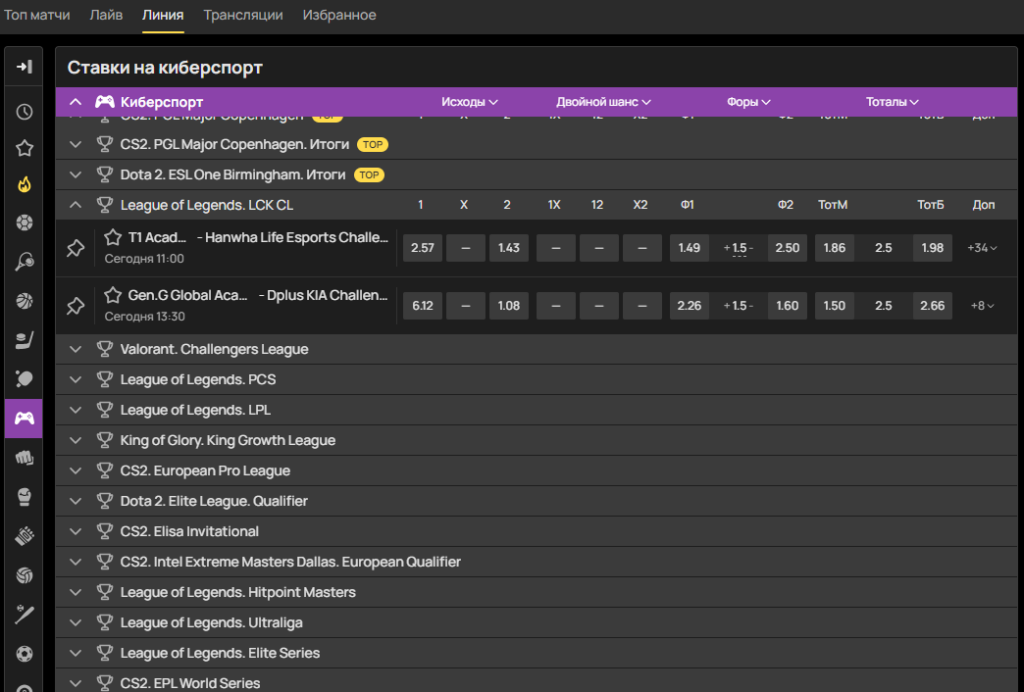The width and height of the screenshot is (1024, 692).
Task: Bet on Dplus KIA win at 1.08
Action: click(509, 306)
